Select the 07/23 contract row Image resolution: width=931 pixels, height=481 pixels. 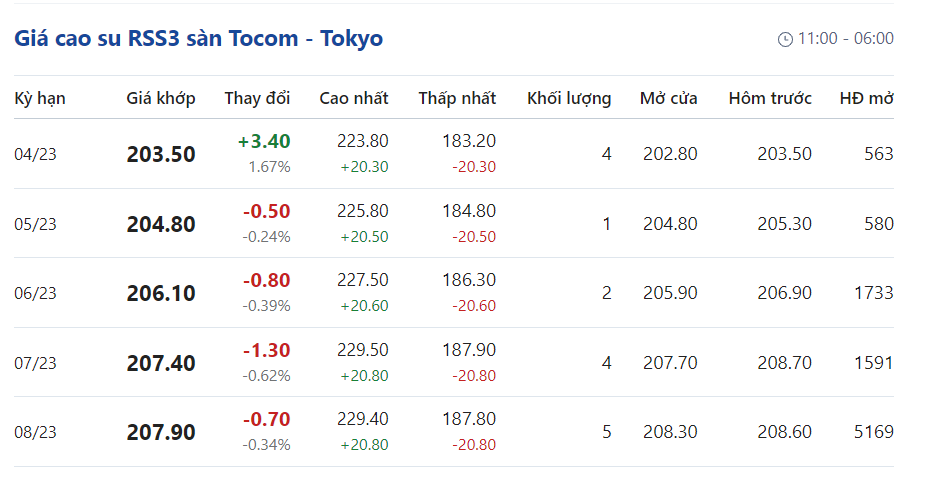35,363
